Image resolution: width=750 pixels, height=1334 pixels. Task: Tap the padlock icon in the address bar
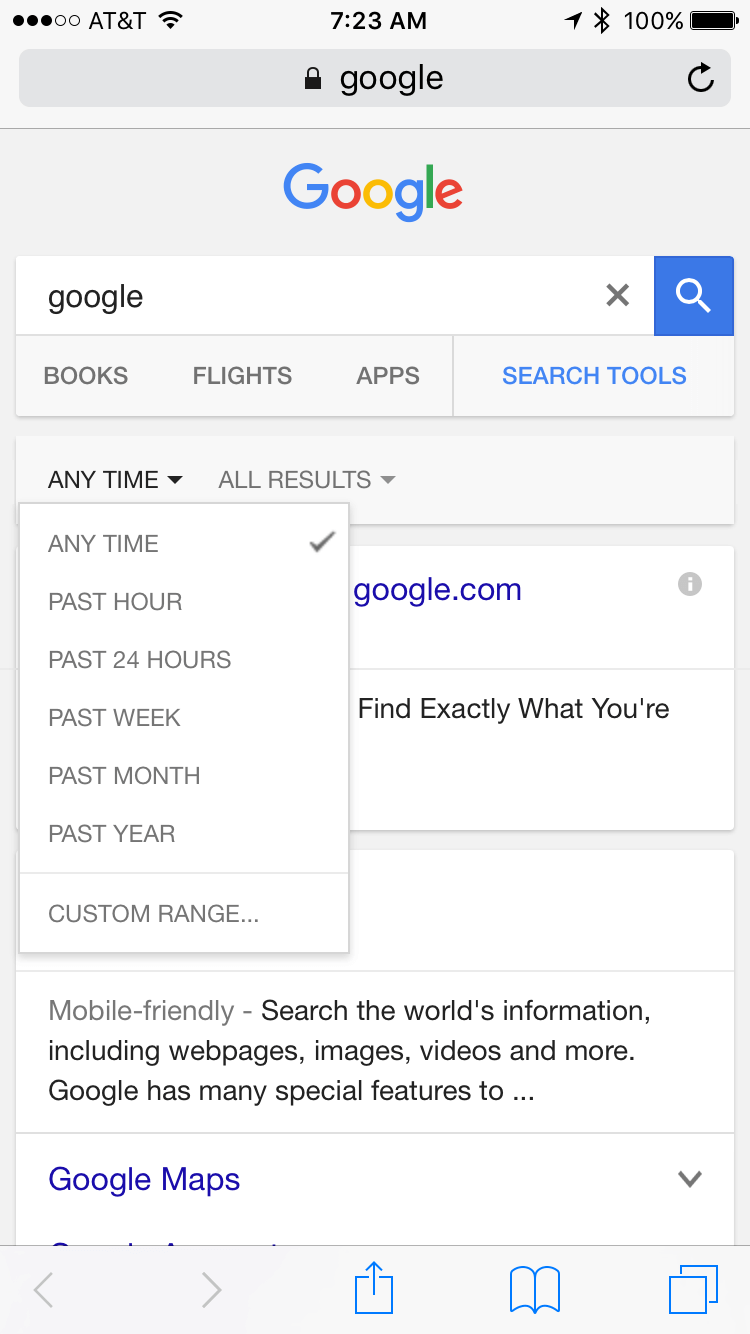(311, 77)
